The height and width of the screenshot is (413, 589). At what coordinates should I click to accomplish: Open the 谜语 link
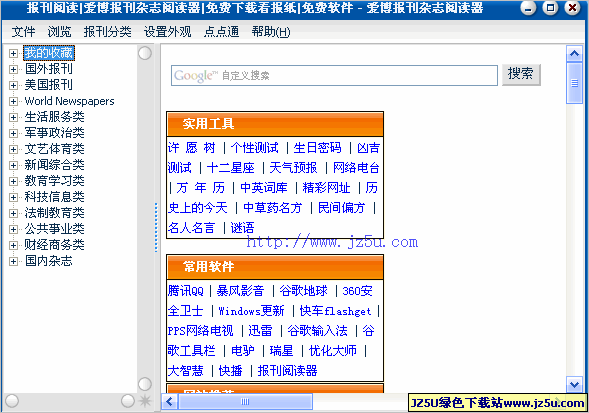(242, 227)
